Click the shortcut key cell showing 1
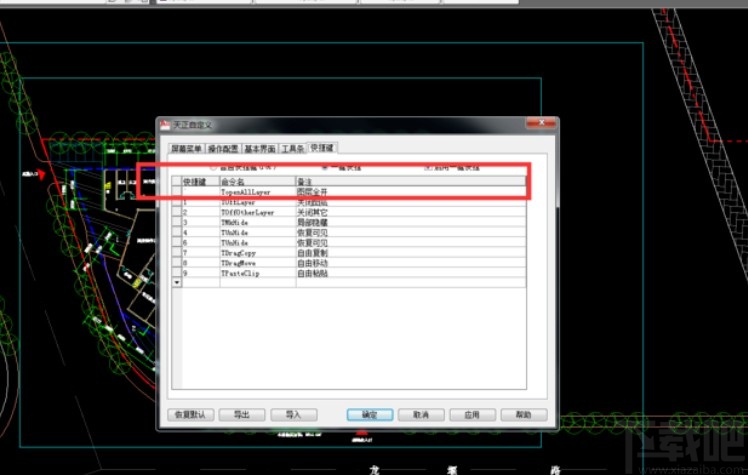This screenshot has height=475, width=748. coord(200,202)
